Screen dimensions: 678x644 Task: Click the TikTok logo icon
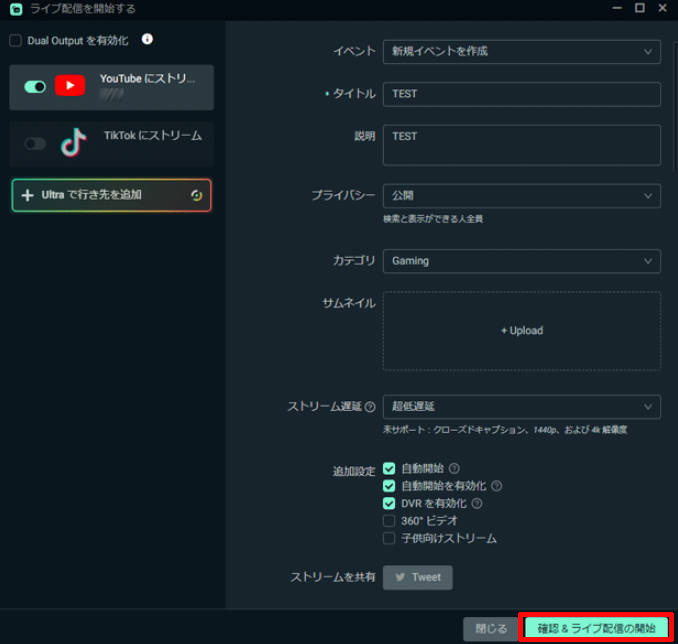point(74,143)
